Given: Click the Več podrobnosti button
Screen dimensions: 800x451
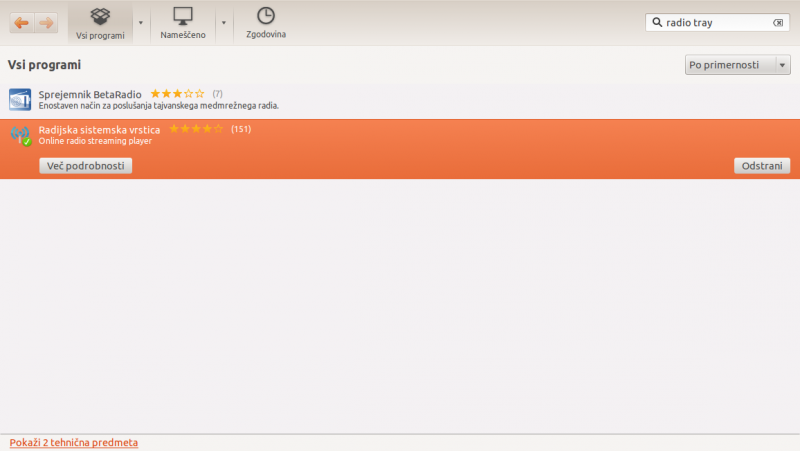Looking at the screenshot, I should coord(86,166).
